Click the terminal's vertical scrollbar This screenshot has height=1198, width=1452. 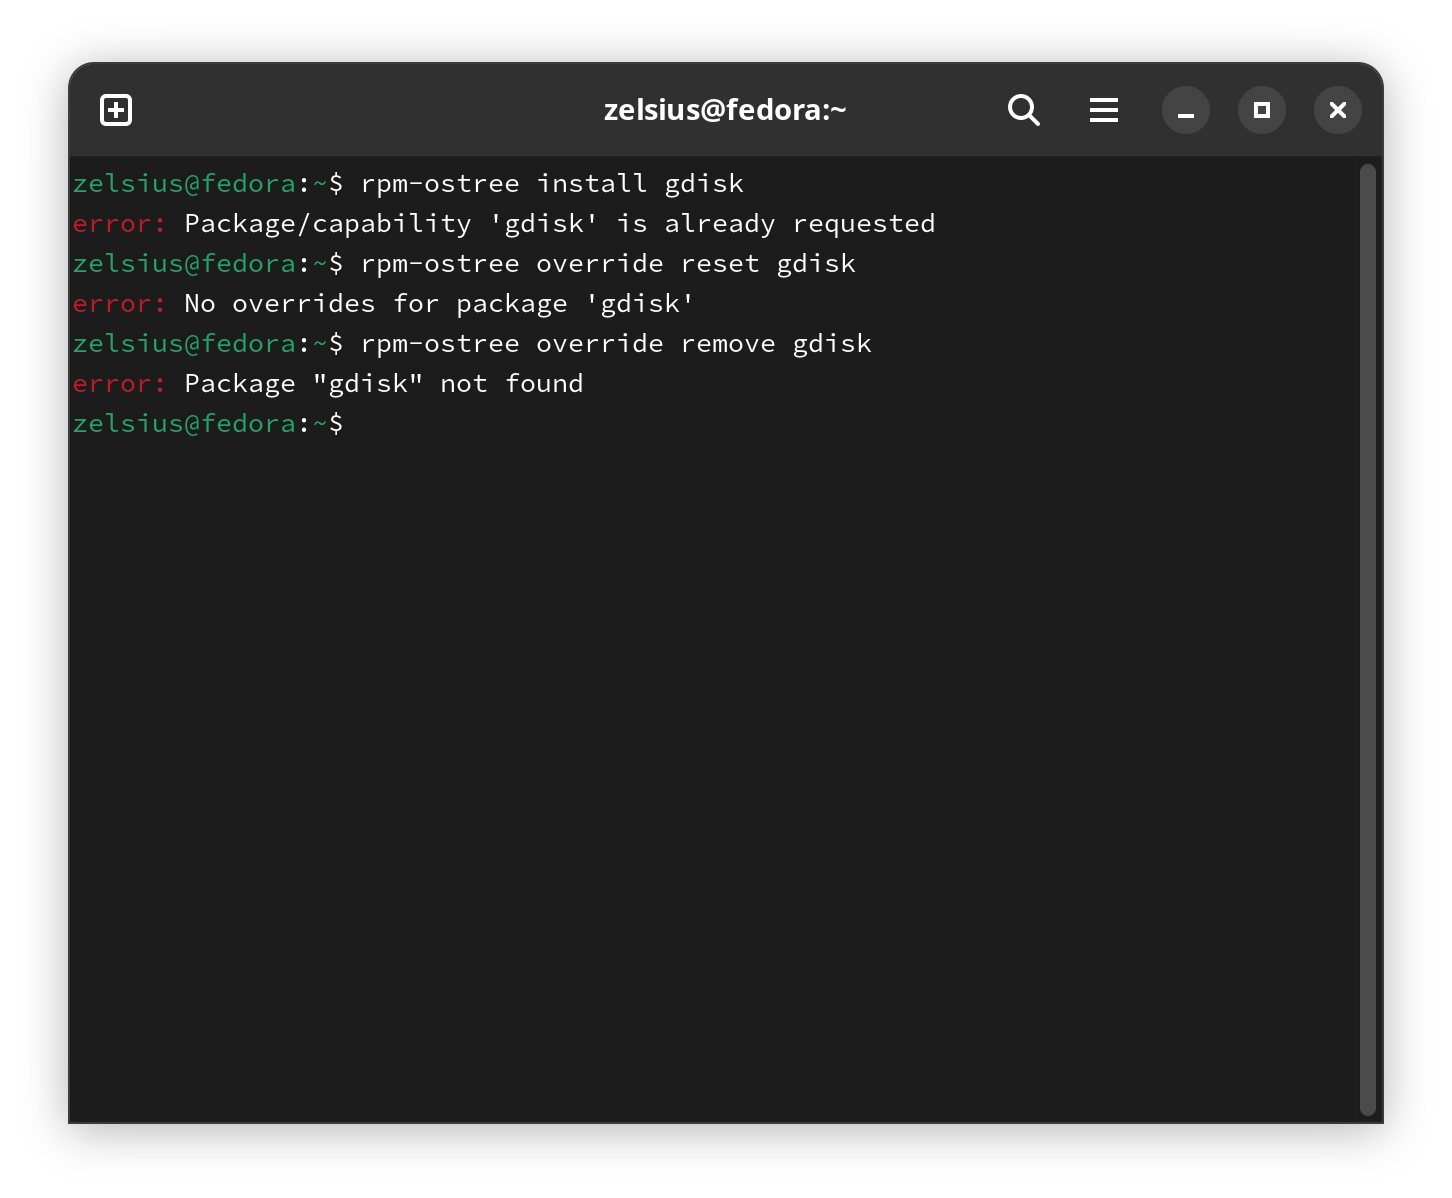[1368, 640]
